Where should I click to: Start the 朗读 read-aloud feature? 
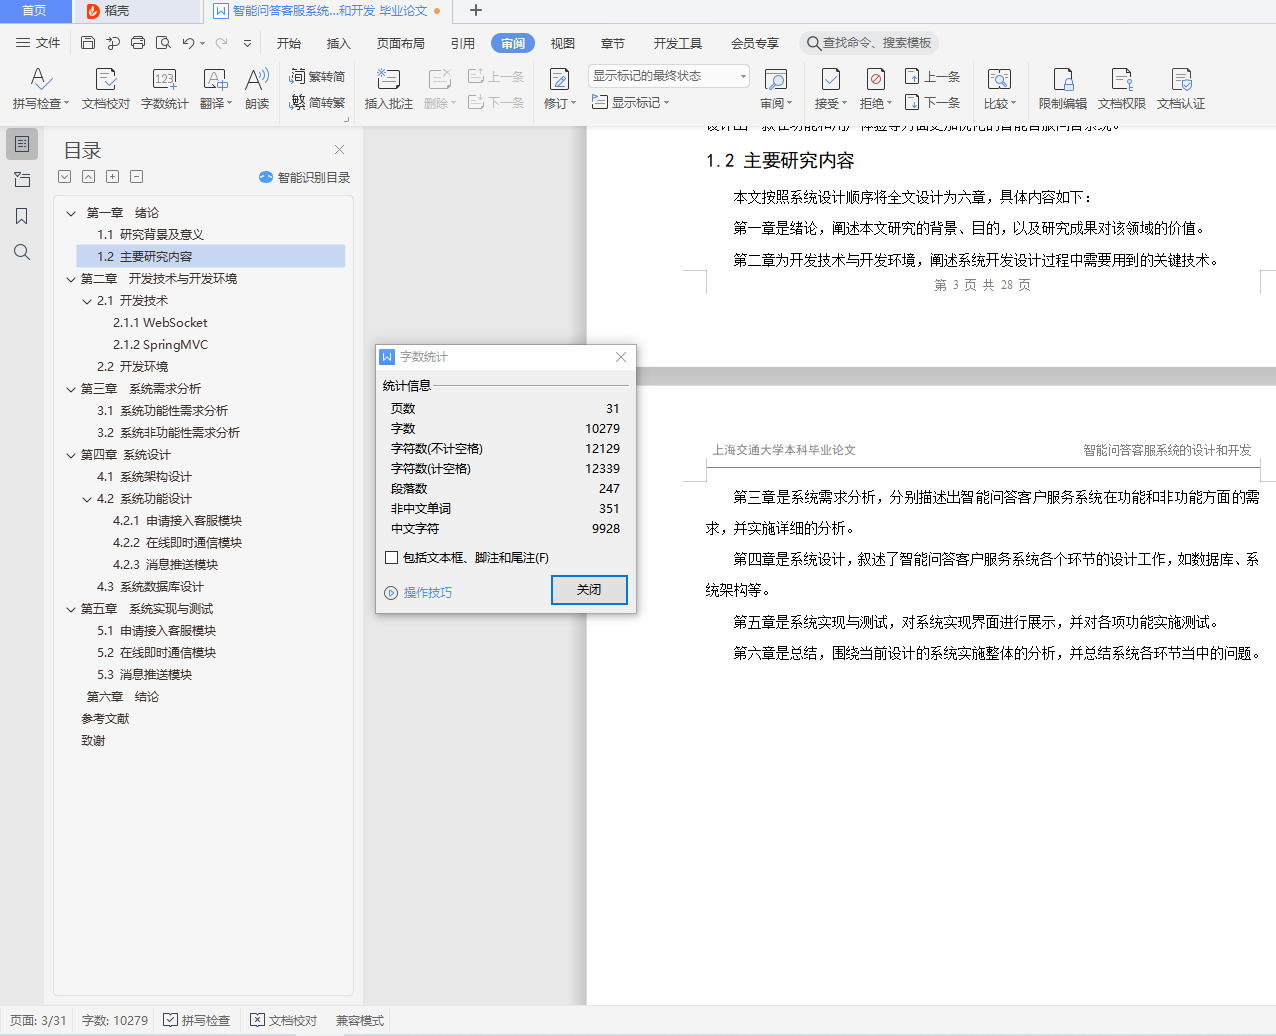256,88
